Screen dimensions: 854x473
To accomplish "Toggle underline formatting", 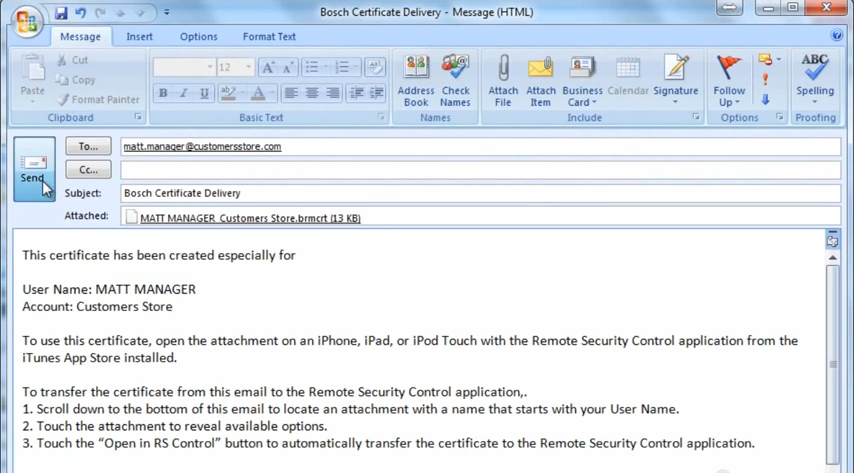I will (x=204, y=93).
